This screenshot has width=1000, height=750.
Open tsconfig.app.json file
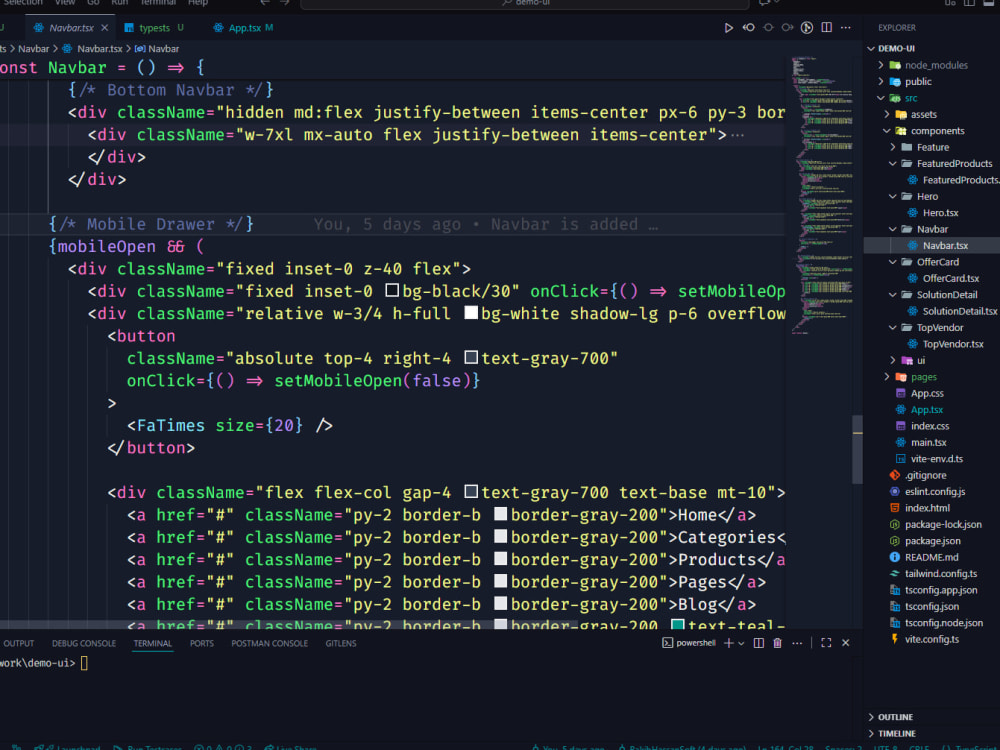[941, 590]
